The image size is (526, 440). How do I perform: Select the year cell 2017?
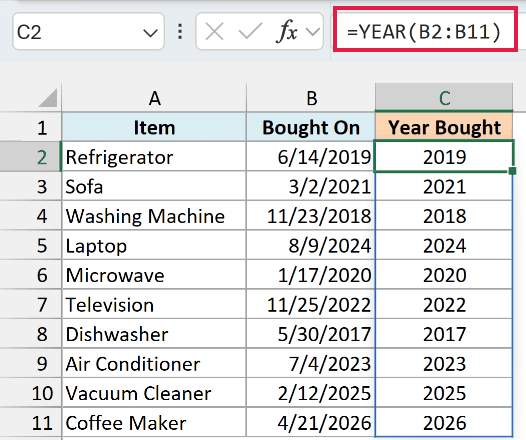444,334
